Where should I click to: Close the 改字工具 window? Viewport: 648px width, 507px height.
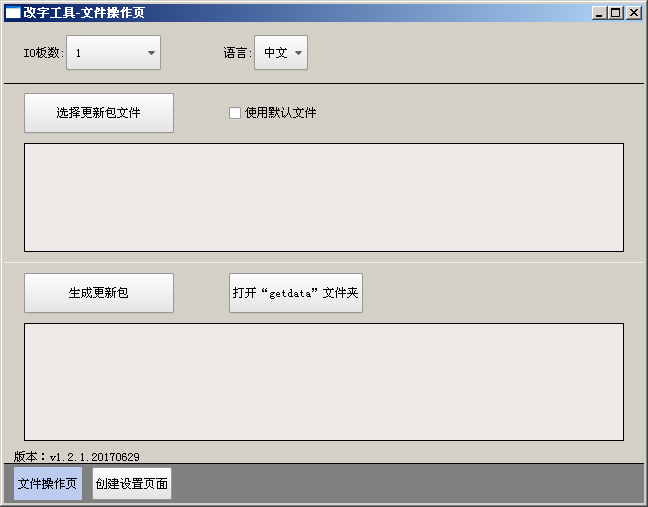pos(634,13)
